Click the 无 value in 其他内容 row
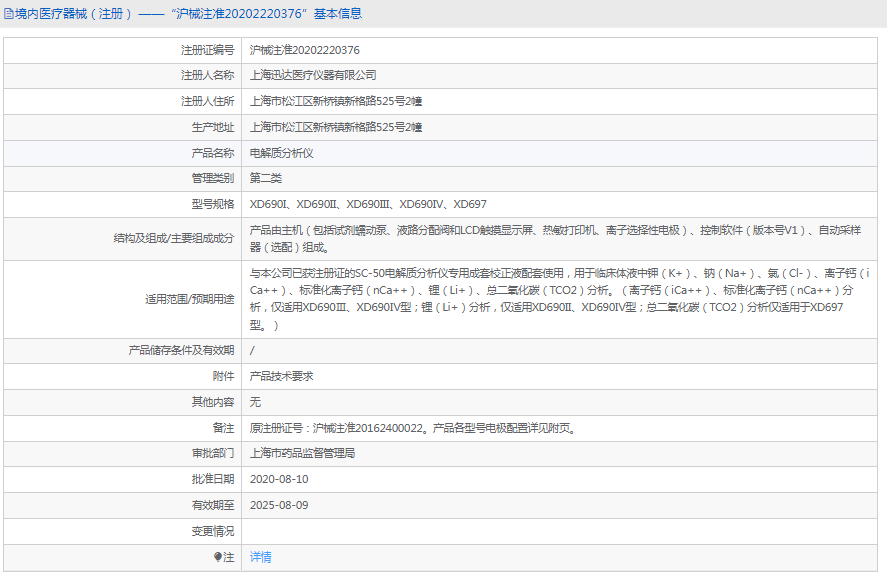 click(x=255, y=402)
